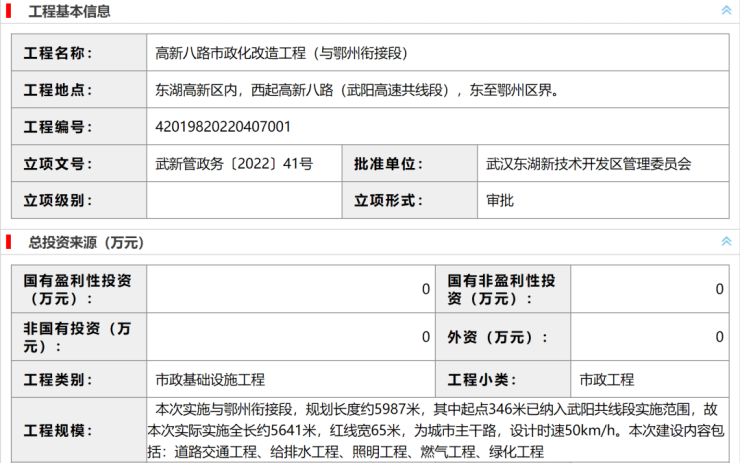
Task: Click the 工程名称 value field
Action: [x=437, y=53]
